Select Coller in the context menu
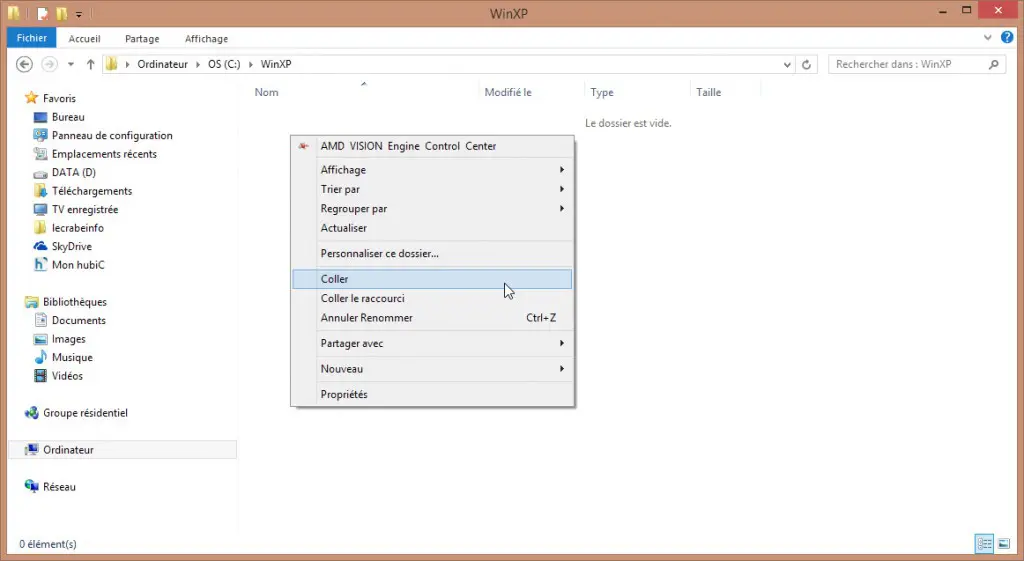Image resolution: width=1024 pixels, height=561 pixels. 334,279
